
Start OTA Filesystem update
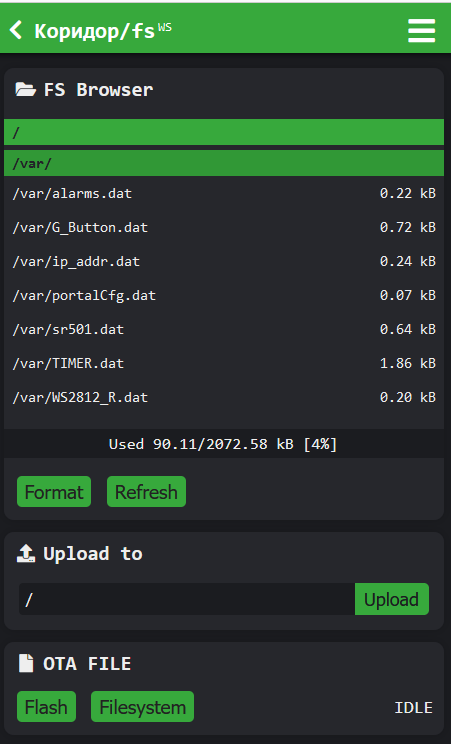(142, 707)
